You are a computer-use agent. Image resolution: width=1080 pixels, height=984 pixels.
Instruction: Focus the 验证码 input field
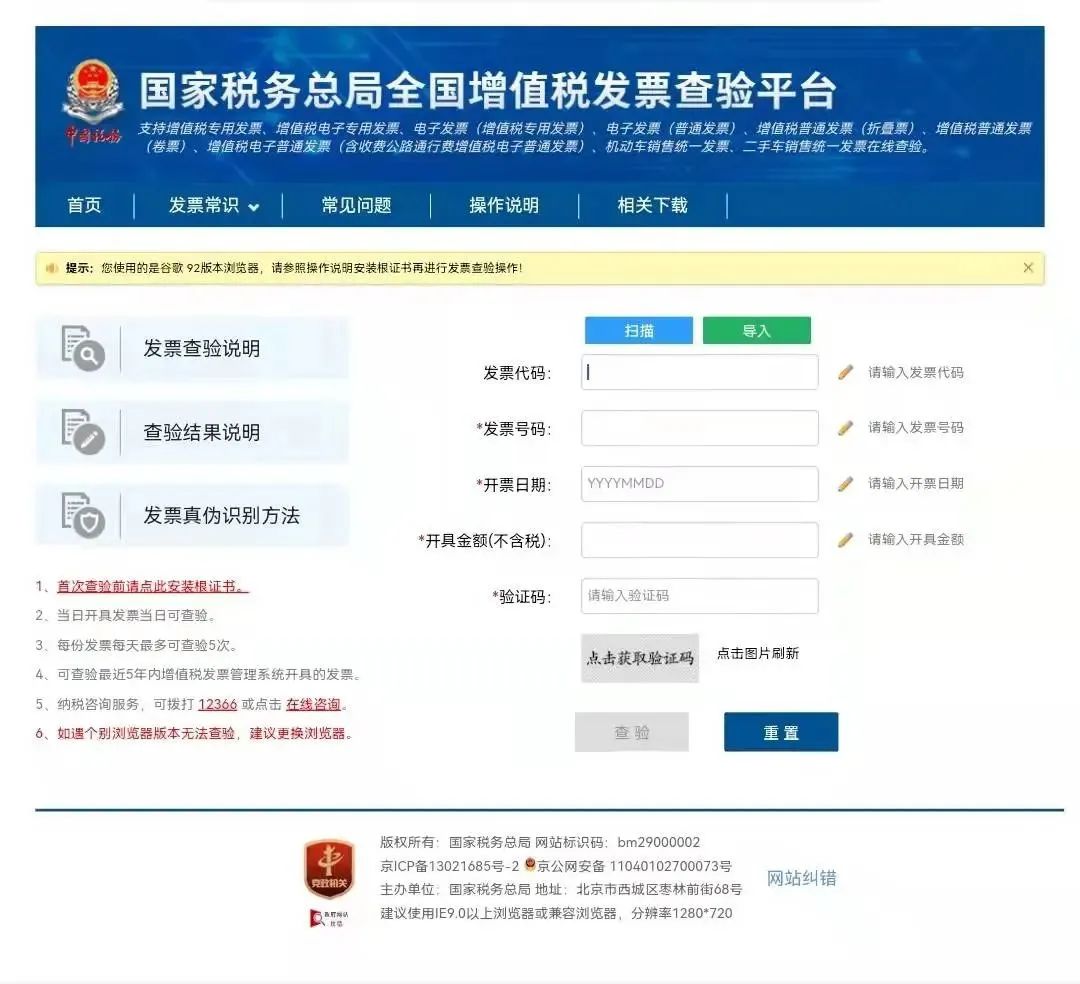pyautogui.click(x=700, y=596)
